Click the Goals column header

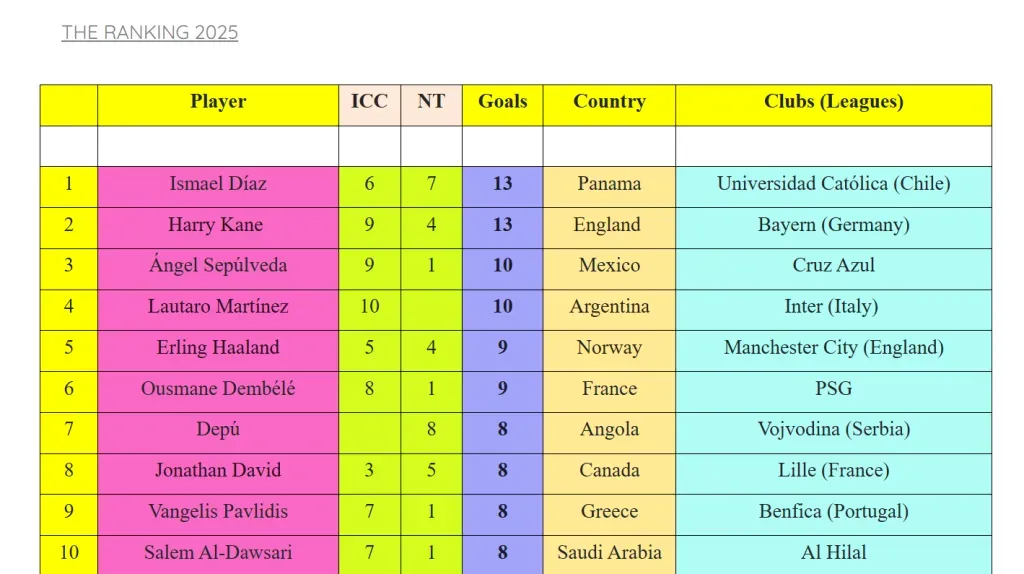[502, 102]
